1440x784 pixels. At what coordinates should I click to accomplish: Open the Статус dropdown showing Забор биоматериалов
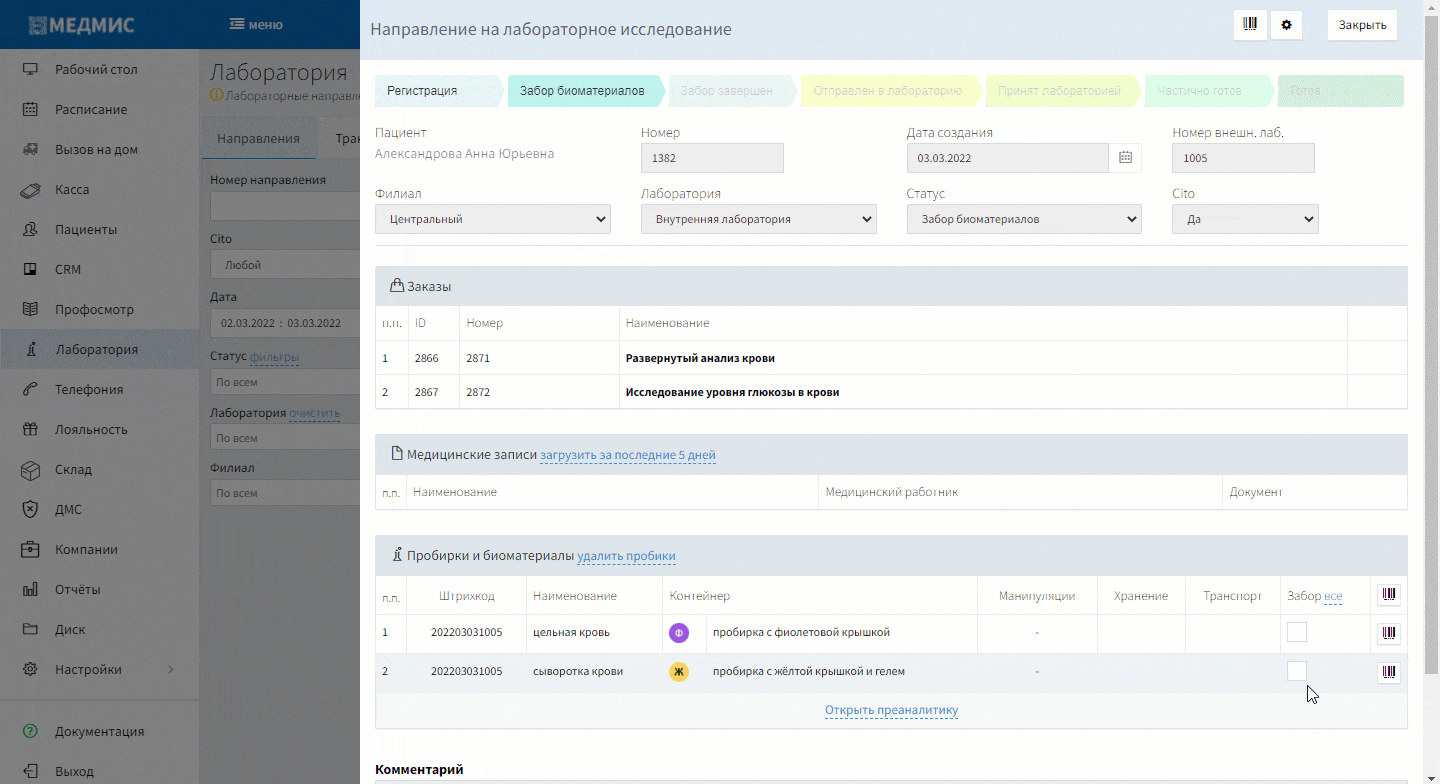point(1024,219)
